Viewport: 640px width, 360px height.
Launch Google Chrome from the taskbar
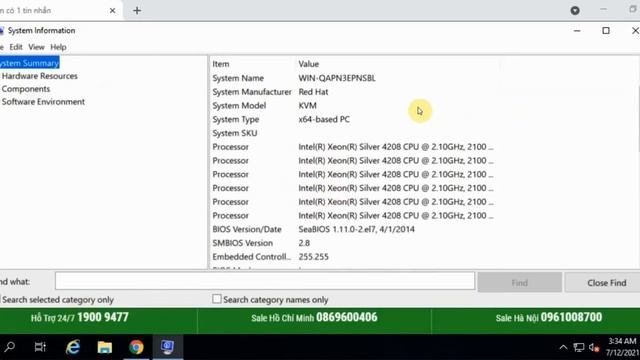tap(136, 347)
